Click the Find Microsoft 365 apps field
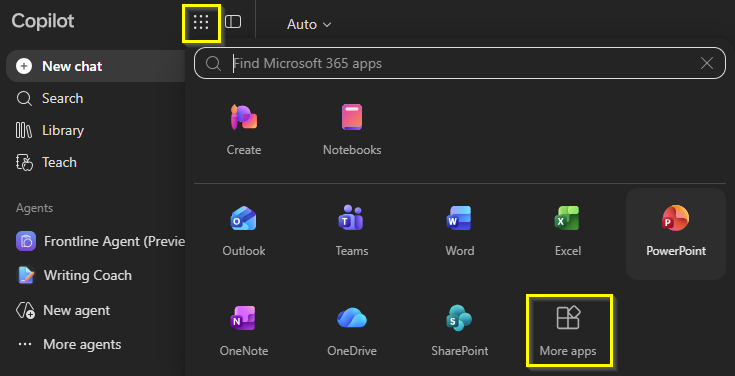The height and width of the screenshot is (376, 735). (460, 63)
